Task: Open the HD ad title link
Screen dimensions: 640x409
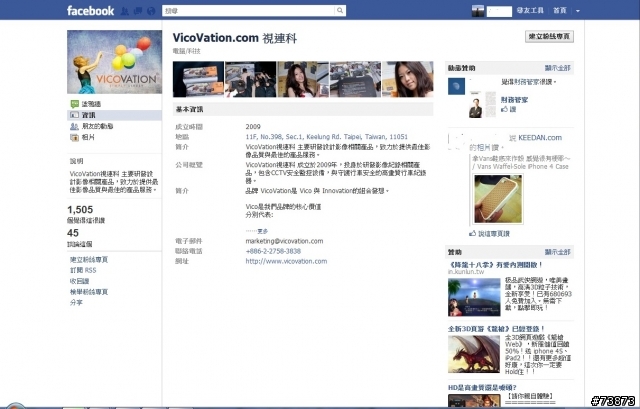Action: [482, 387]
